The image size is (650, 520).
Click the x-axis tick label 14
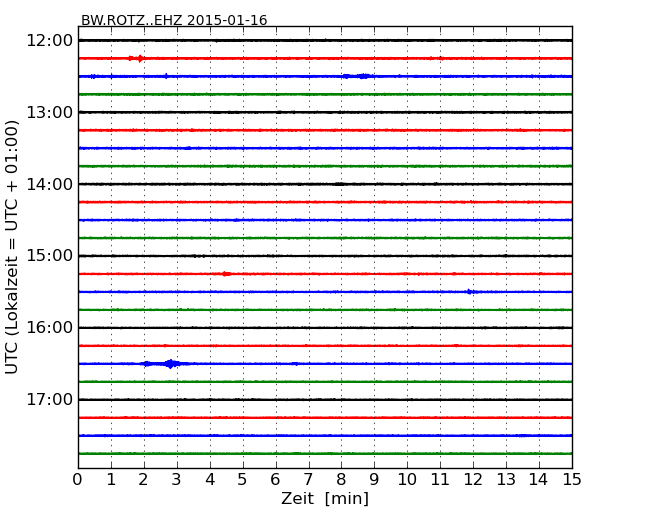[x=538, y=480]
